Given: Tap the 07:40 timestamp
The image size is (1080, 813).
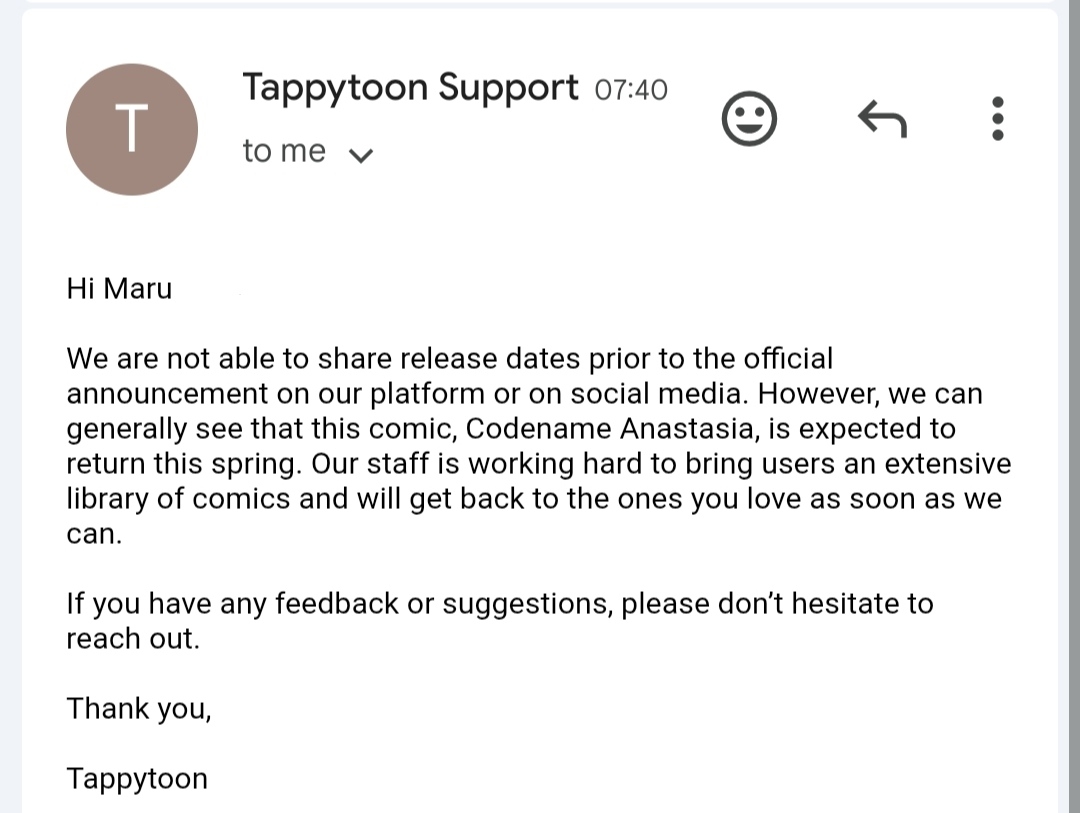Looking at the screenshot, I should 631,90.
